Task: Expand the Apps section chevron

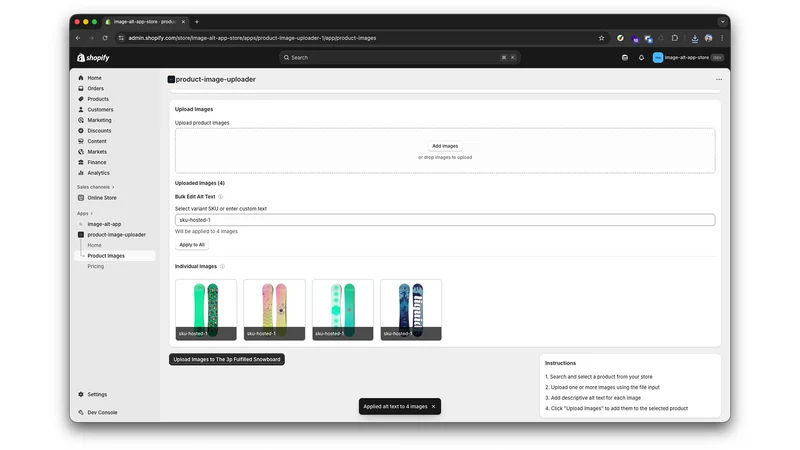Action: coord(91,214)
